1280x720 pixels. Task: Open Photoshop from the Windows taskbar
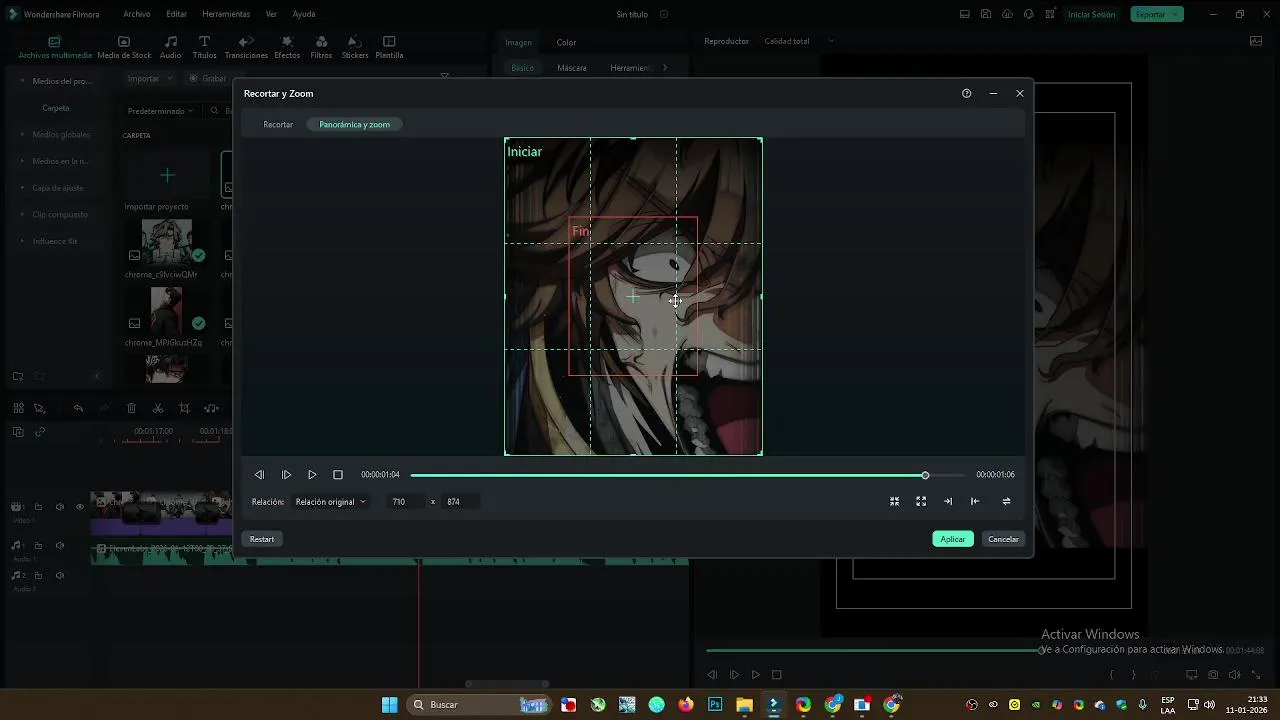[715, 705]
